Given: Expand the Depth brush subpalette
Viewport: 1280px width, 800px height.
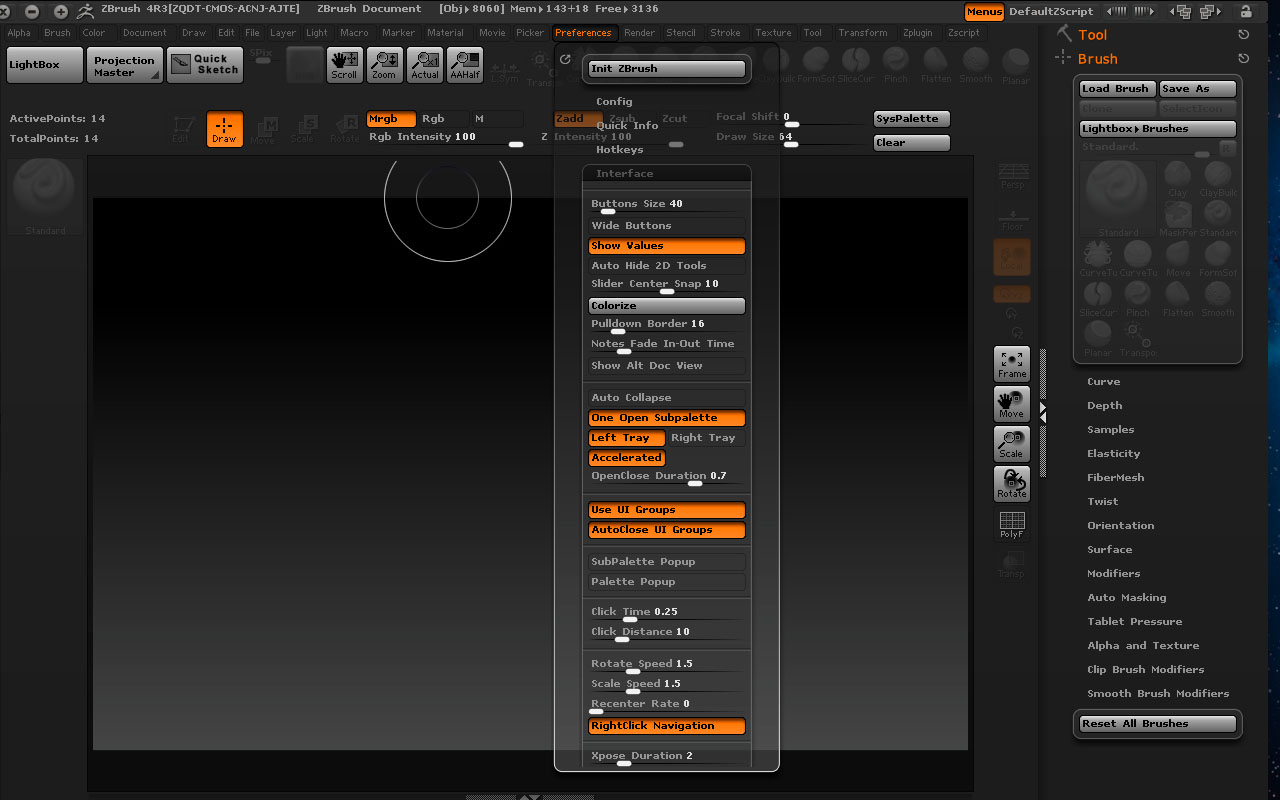Looking at the screenshot, I should [x=1104, y=406].
